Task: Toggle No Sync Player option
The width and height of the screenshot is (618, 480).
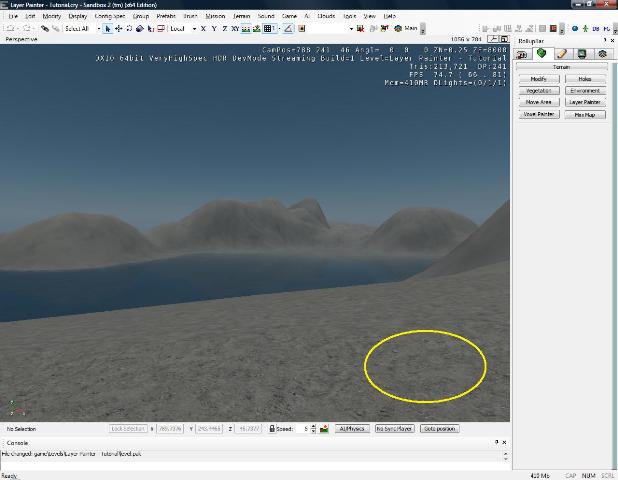Action: point(394,429)
